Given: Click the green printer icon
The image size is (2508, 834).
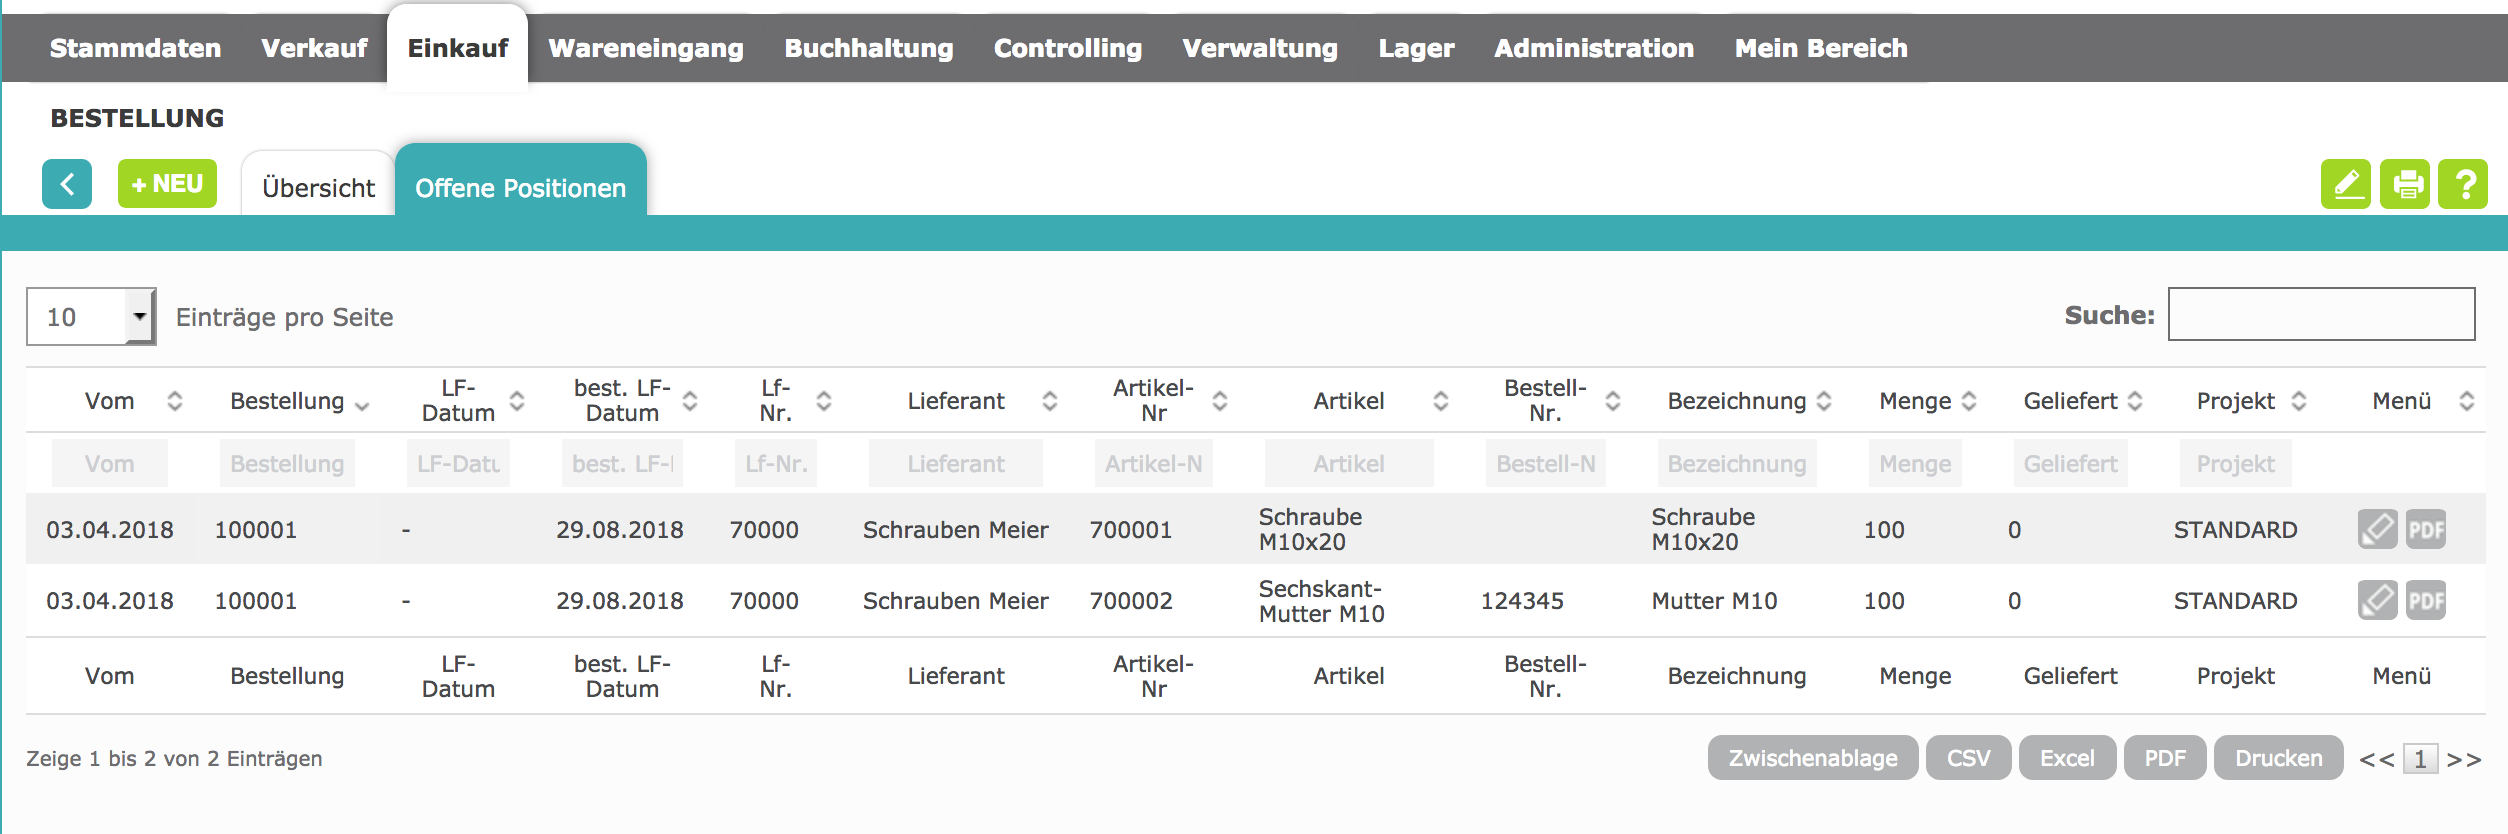Looking at the screenshot, I should 2404,184.
